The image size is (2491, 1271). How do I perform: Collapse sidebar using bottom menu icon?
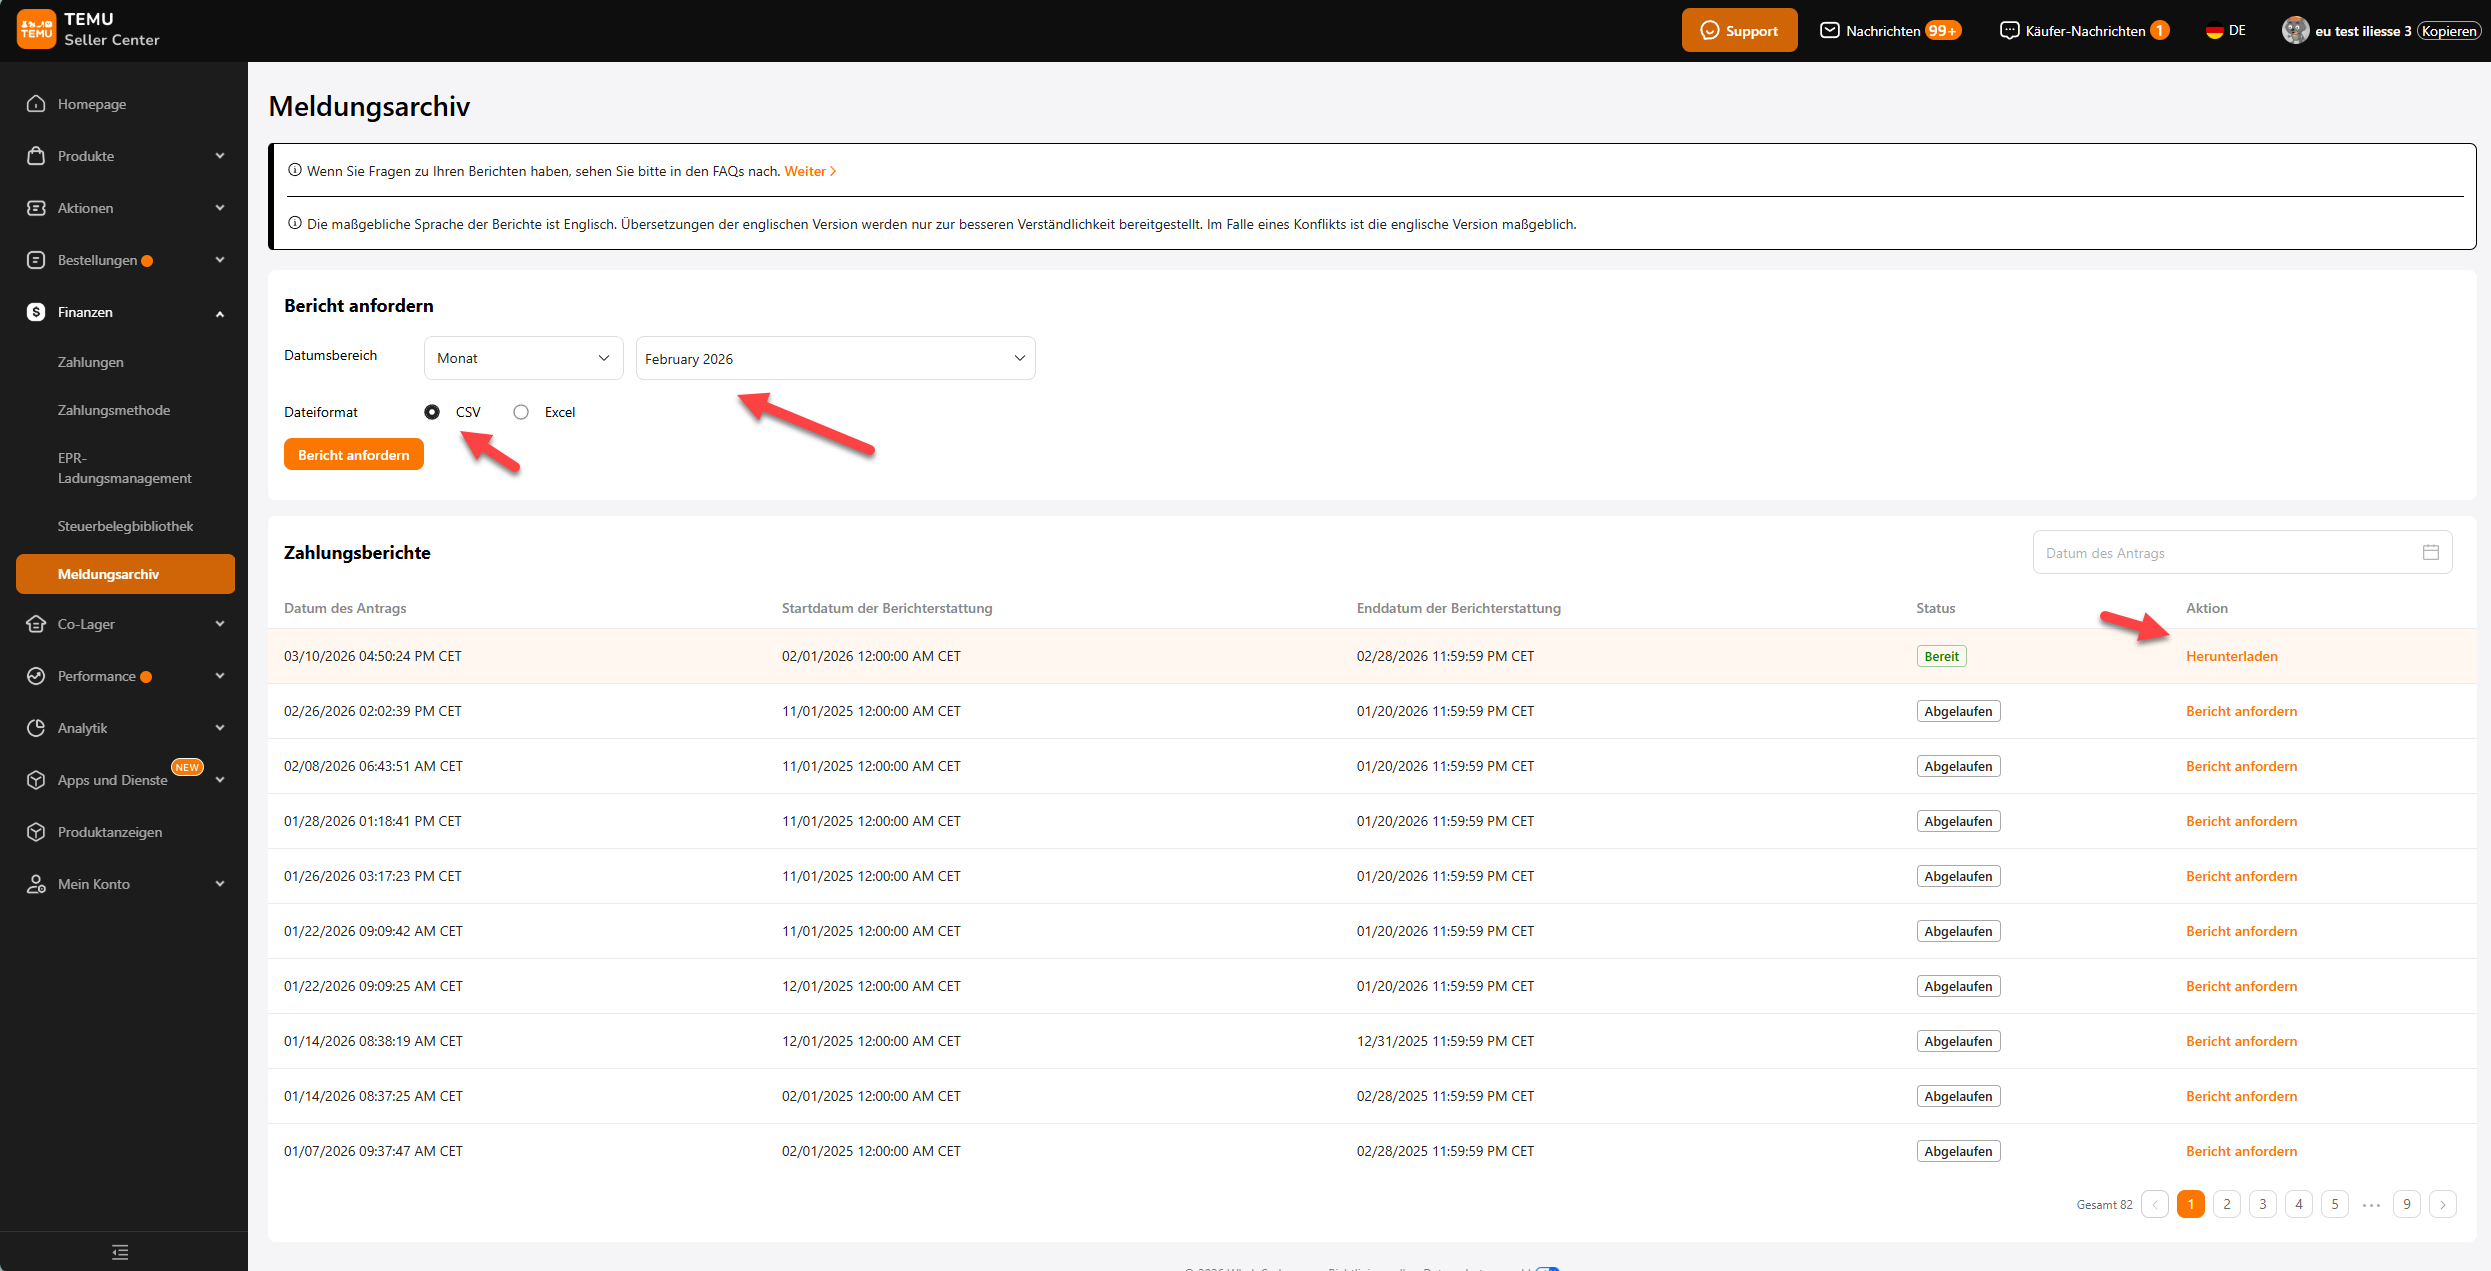[120, 1252]
